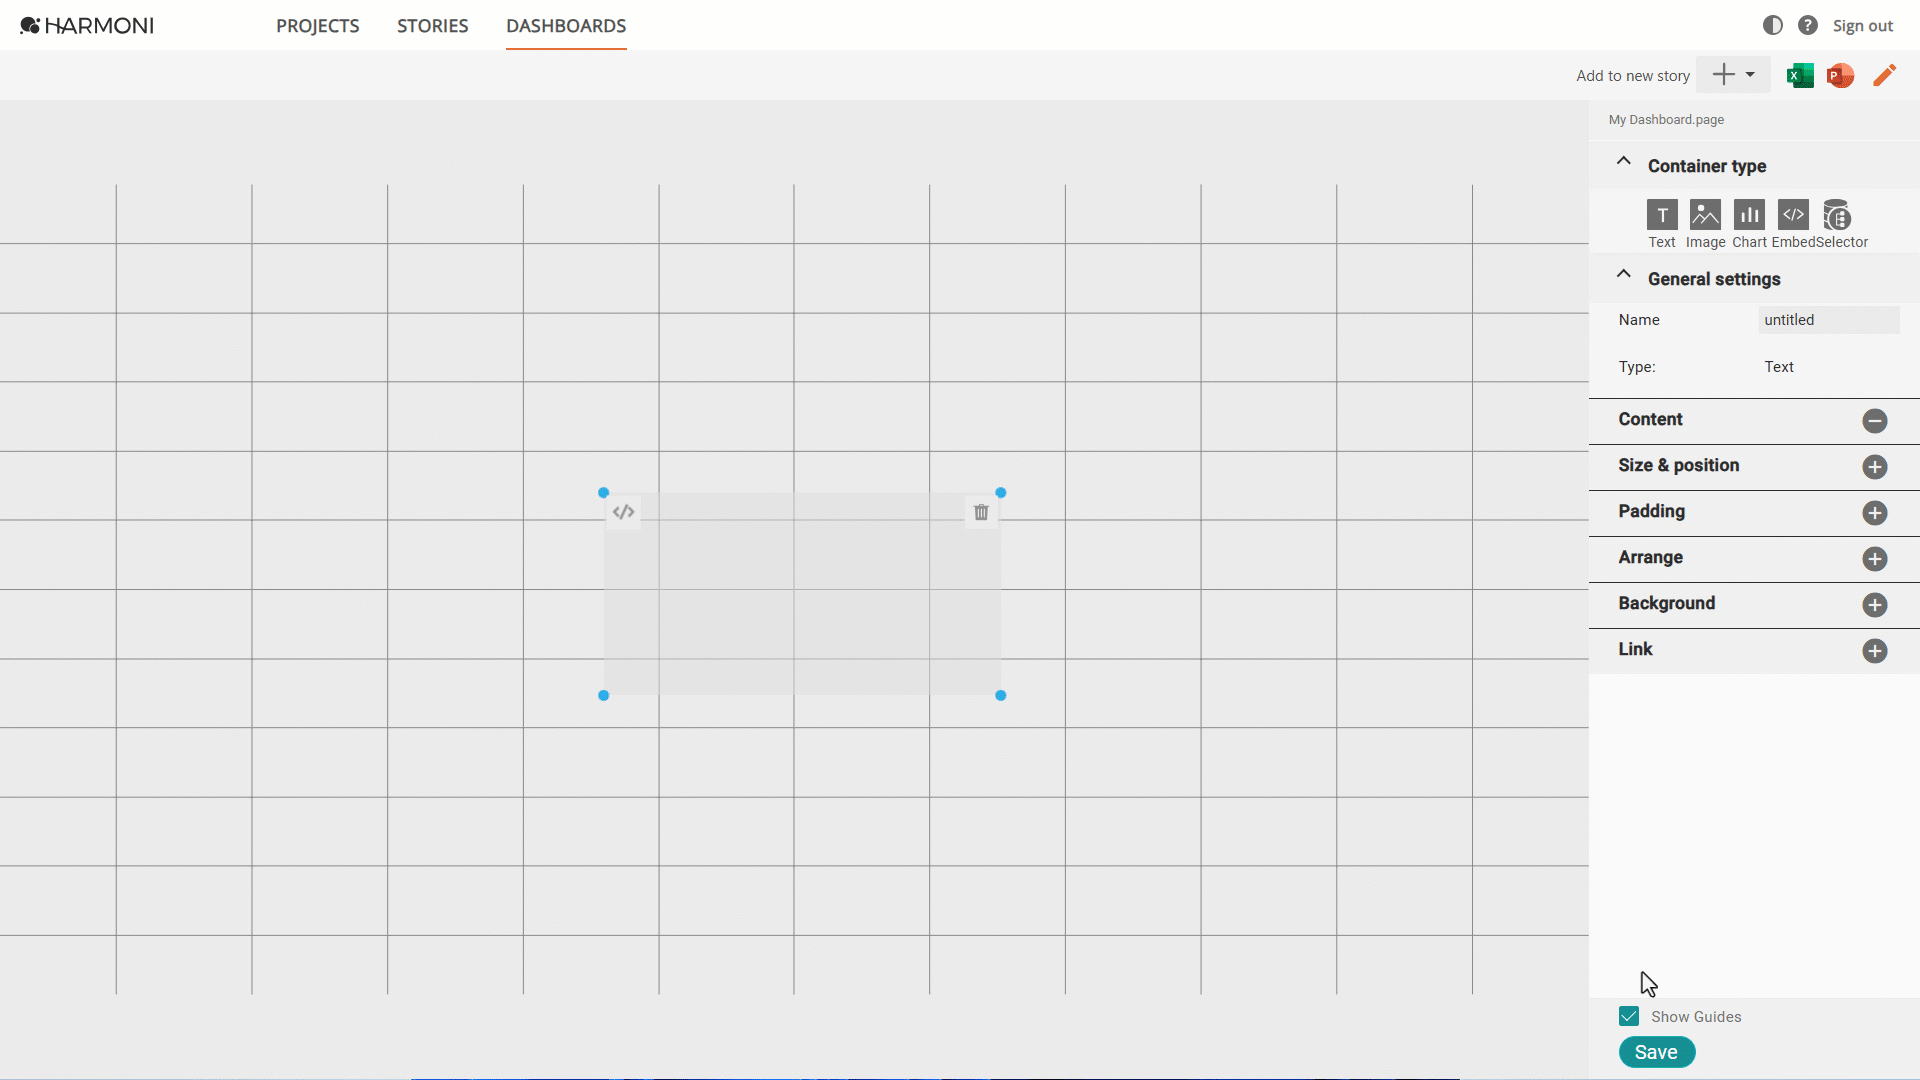Collapse the Container type section
This screenshot has width=1920, height=1080.
(1624, 163)
